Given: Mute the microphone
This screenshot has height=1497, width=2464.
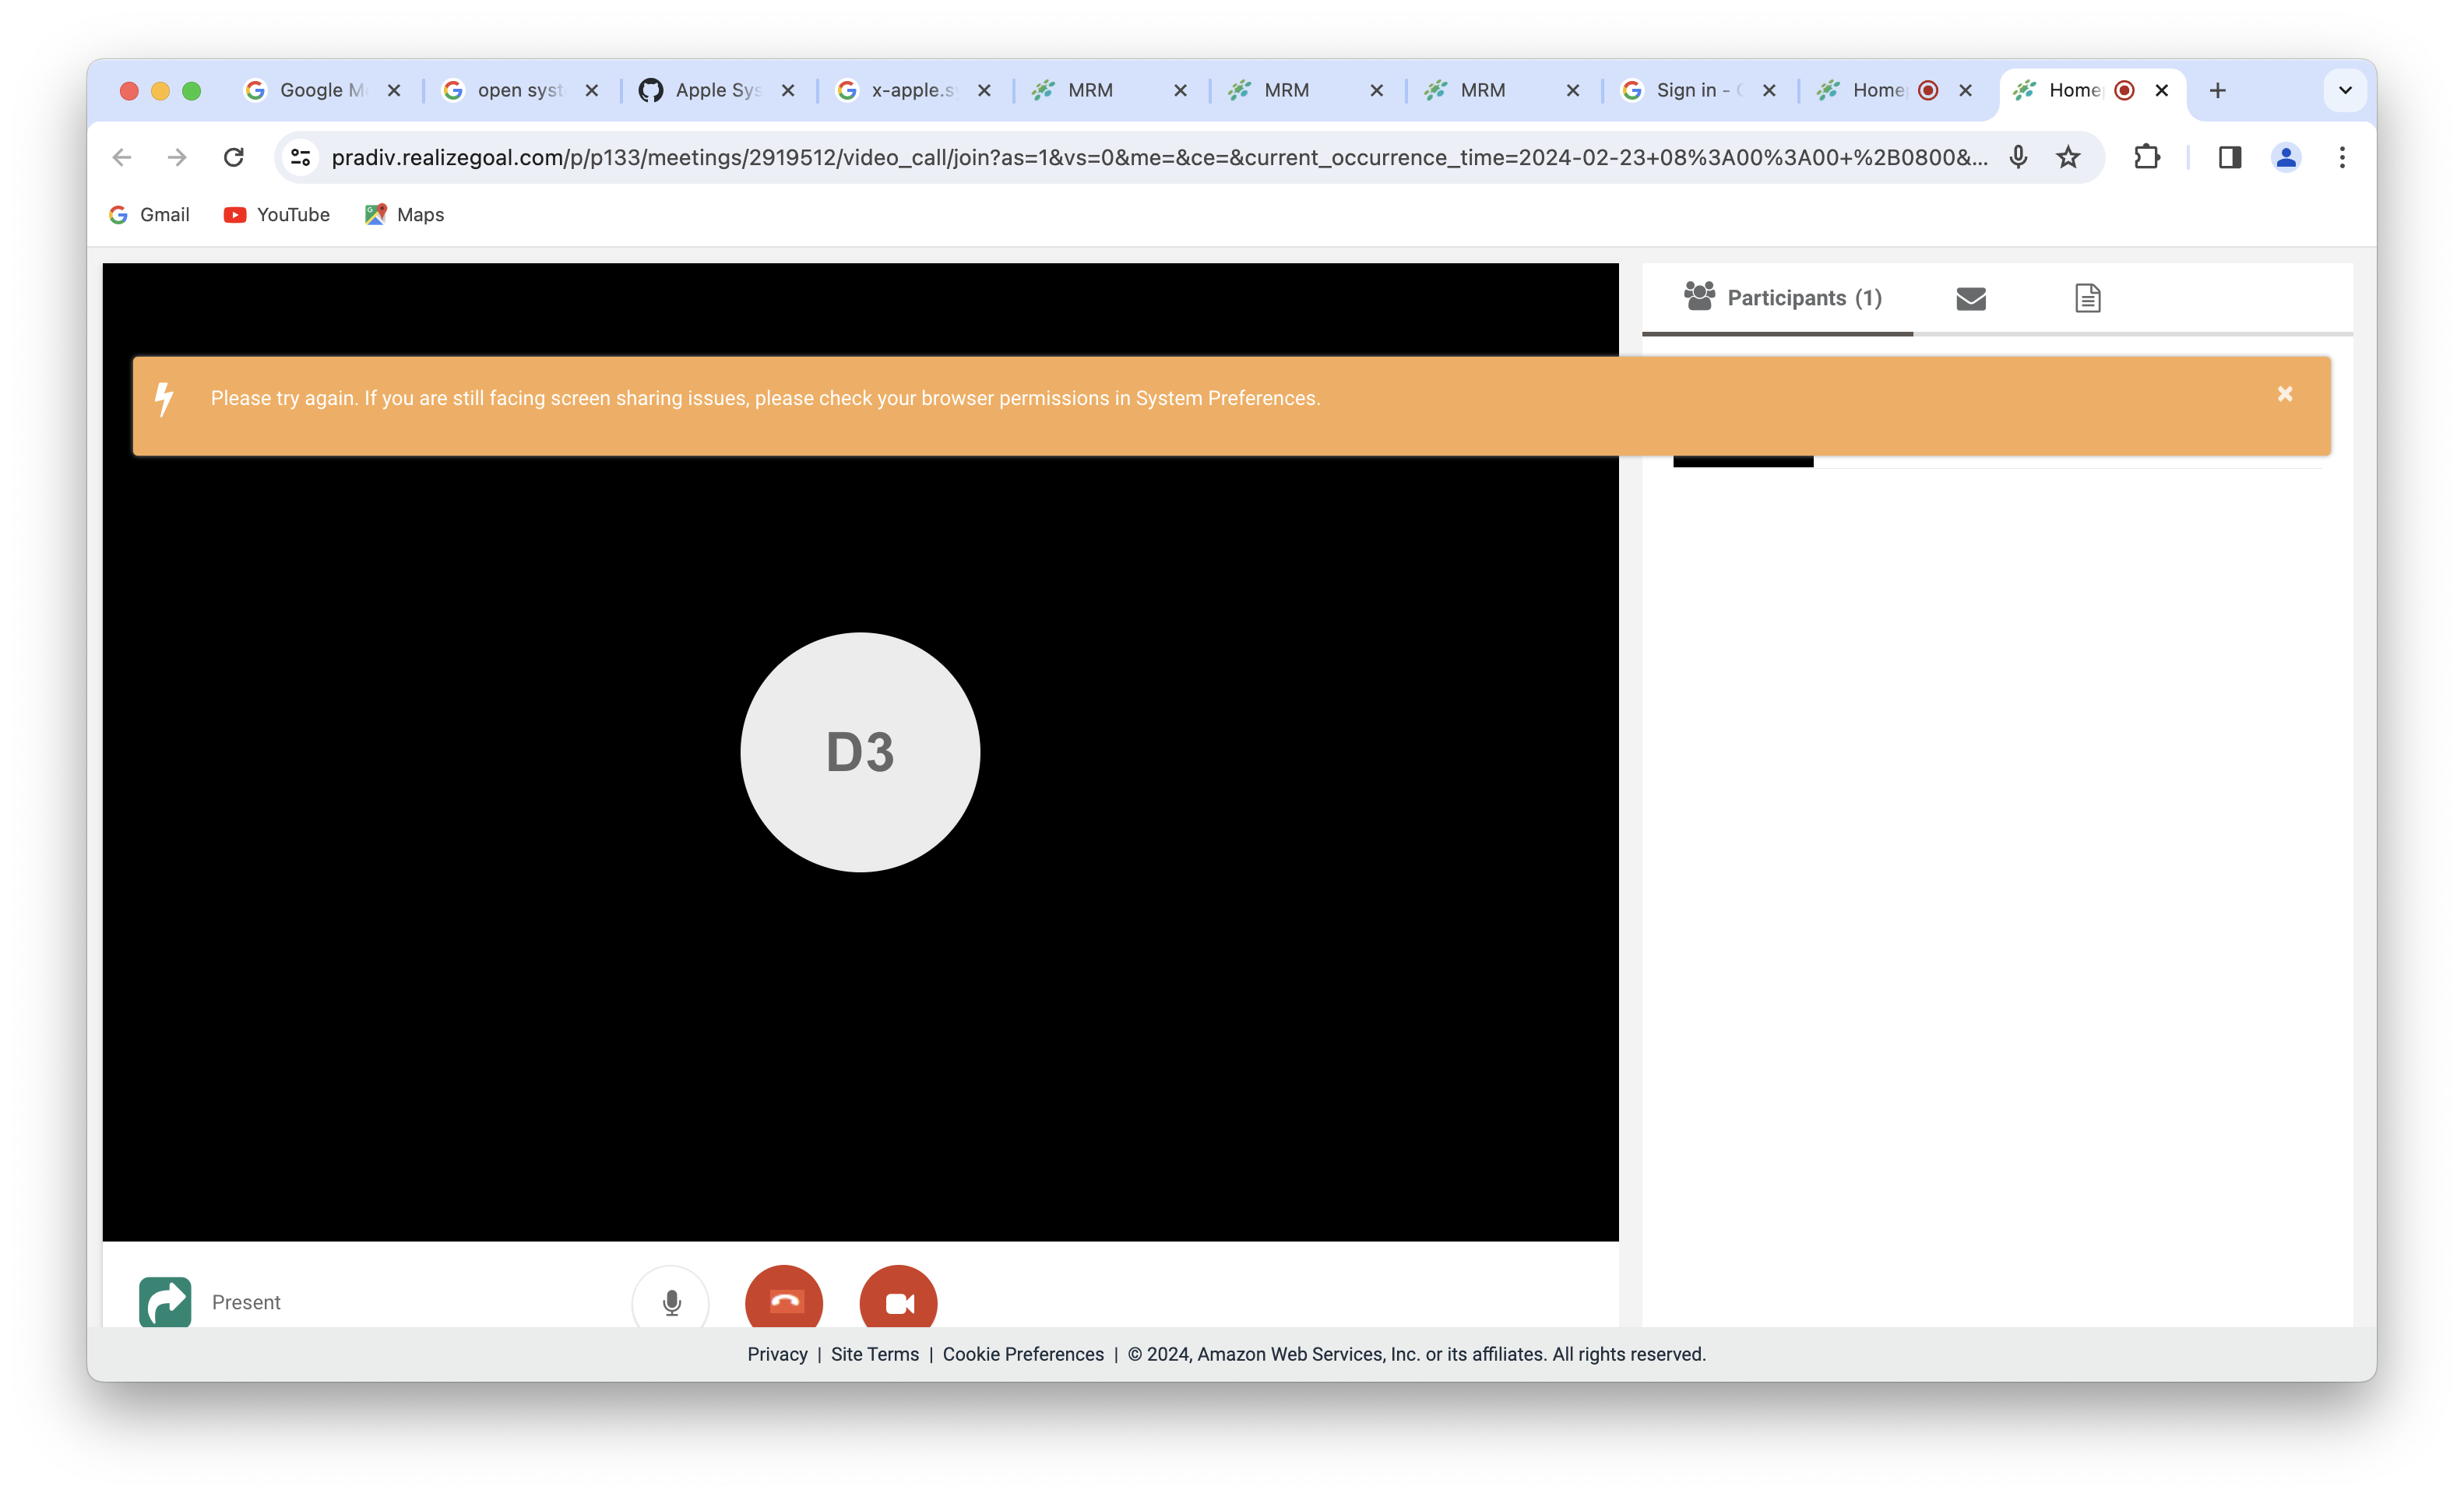Looking at the screenshot, I should 670,1301.
